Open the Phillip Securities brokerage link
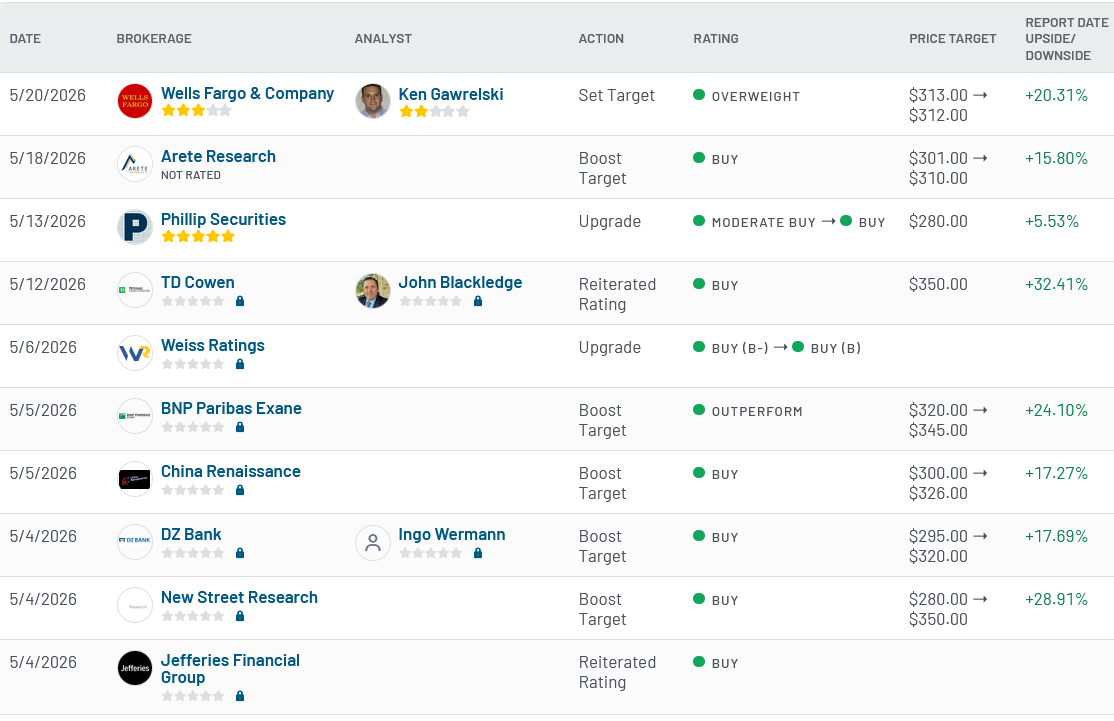 [x=223, y=219]
